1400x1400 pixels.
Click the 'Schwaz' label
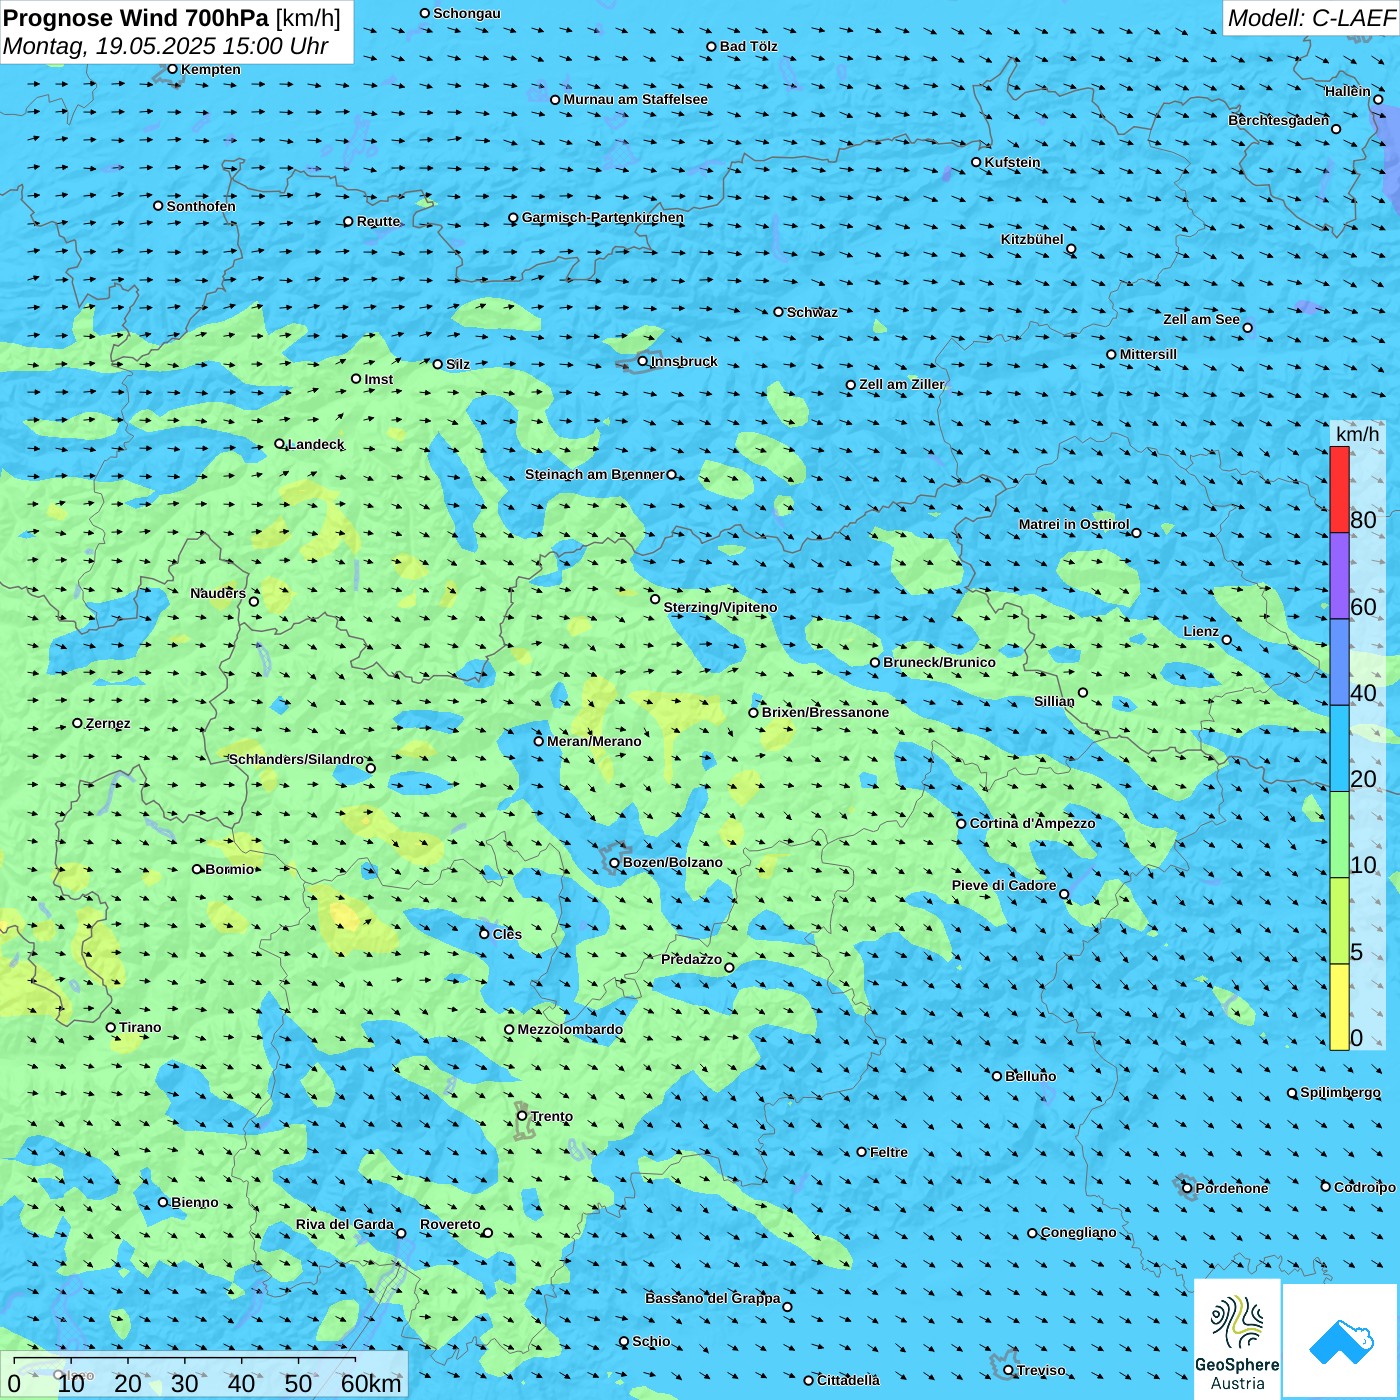(812, 312)
